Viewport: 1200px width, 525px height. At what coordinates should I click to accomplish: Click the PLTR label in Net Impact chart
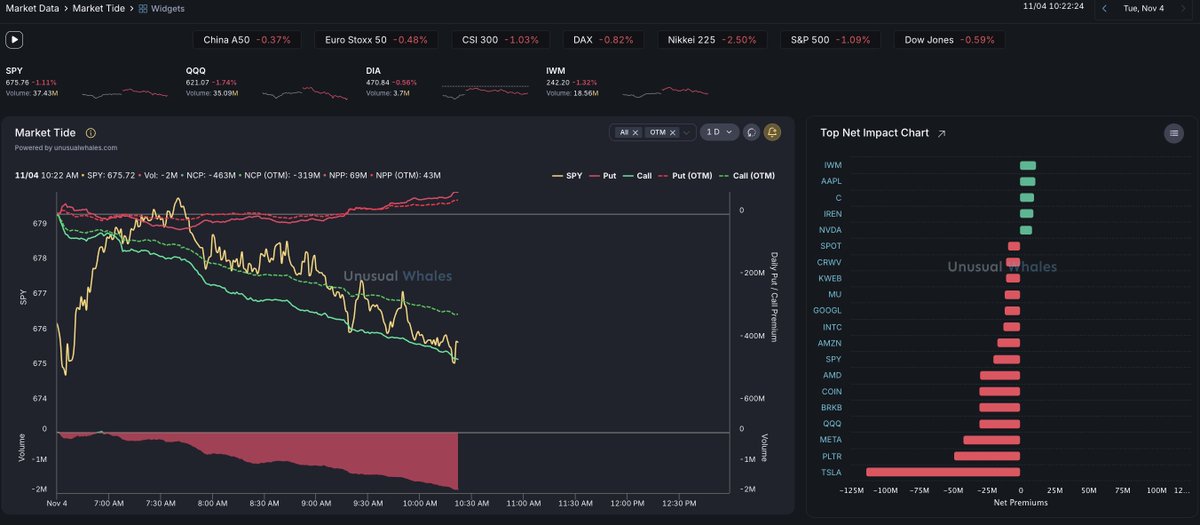pyautogui.click(x=831, y=456)
